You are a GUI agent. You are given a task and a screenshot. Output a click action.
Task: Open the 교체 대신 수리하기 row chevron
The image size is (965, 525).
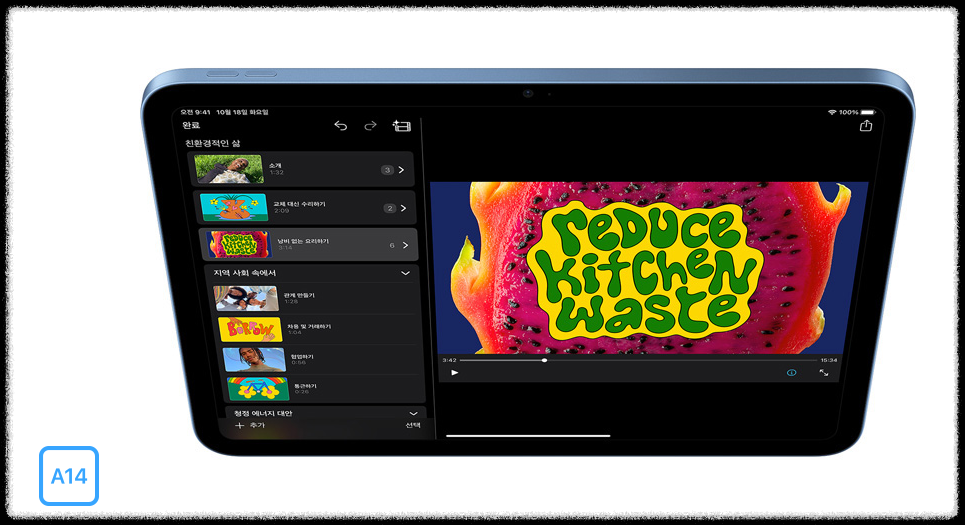[403, 208]
